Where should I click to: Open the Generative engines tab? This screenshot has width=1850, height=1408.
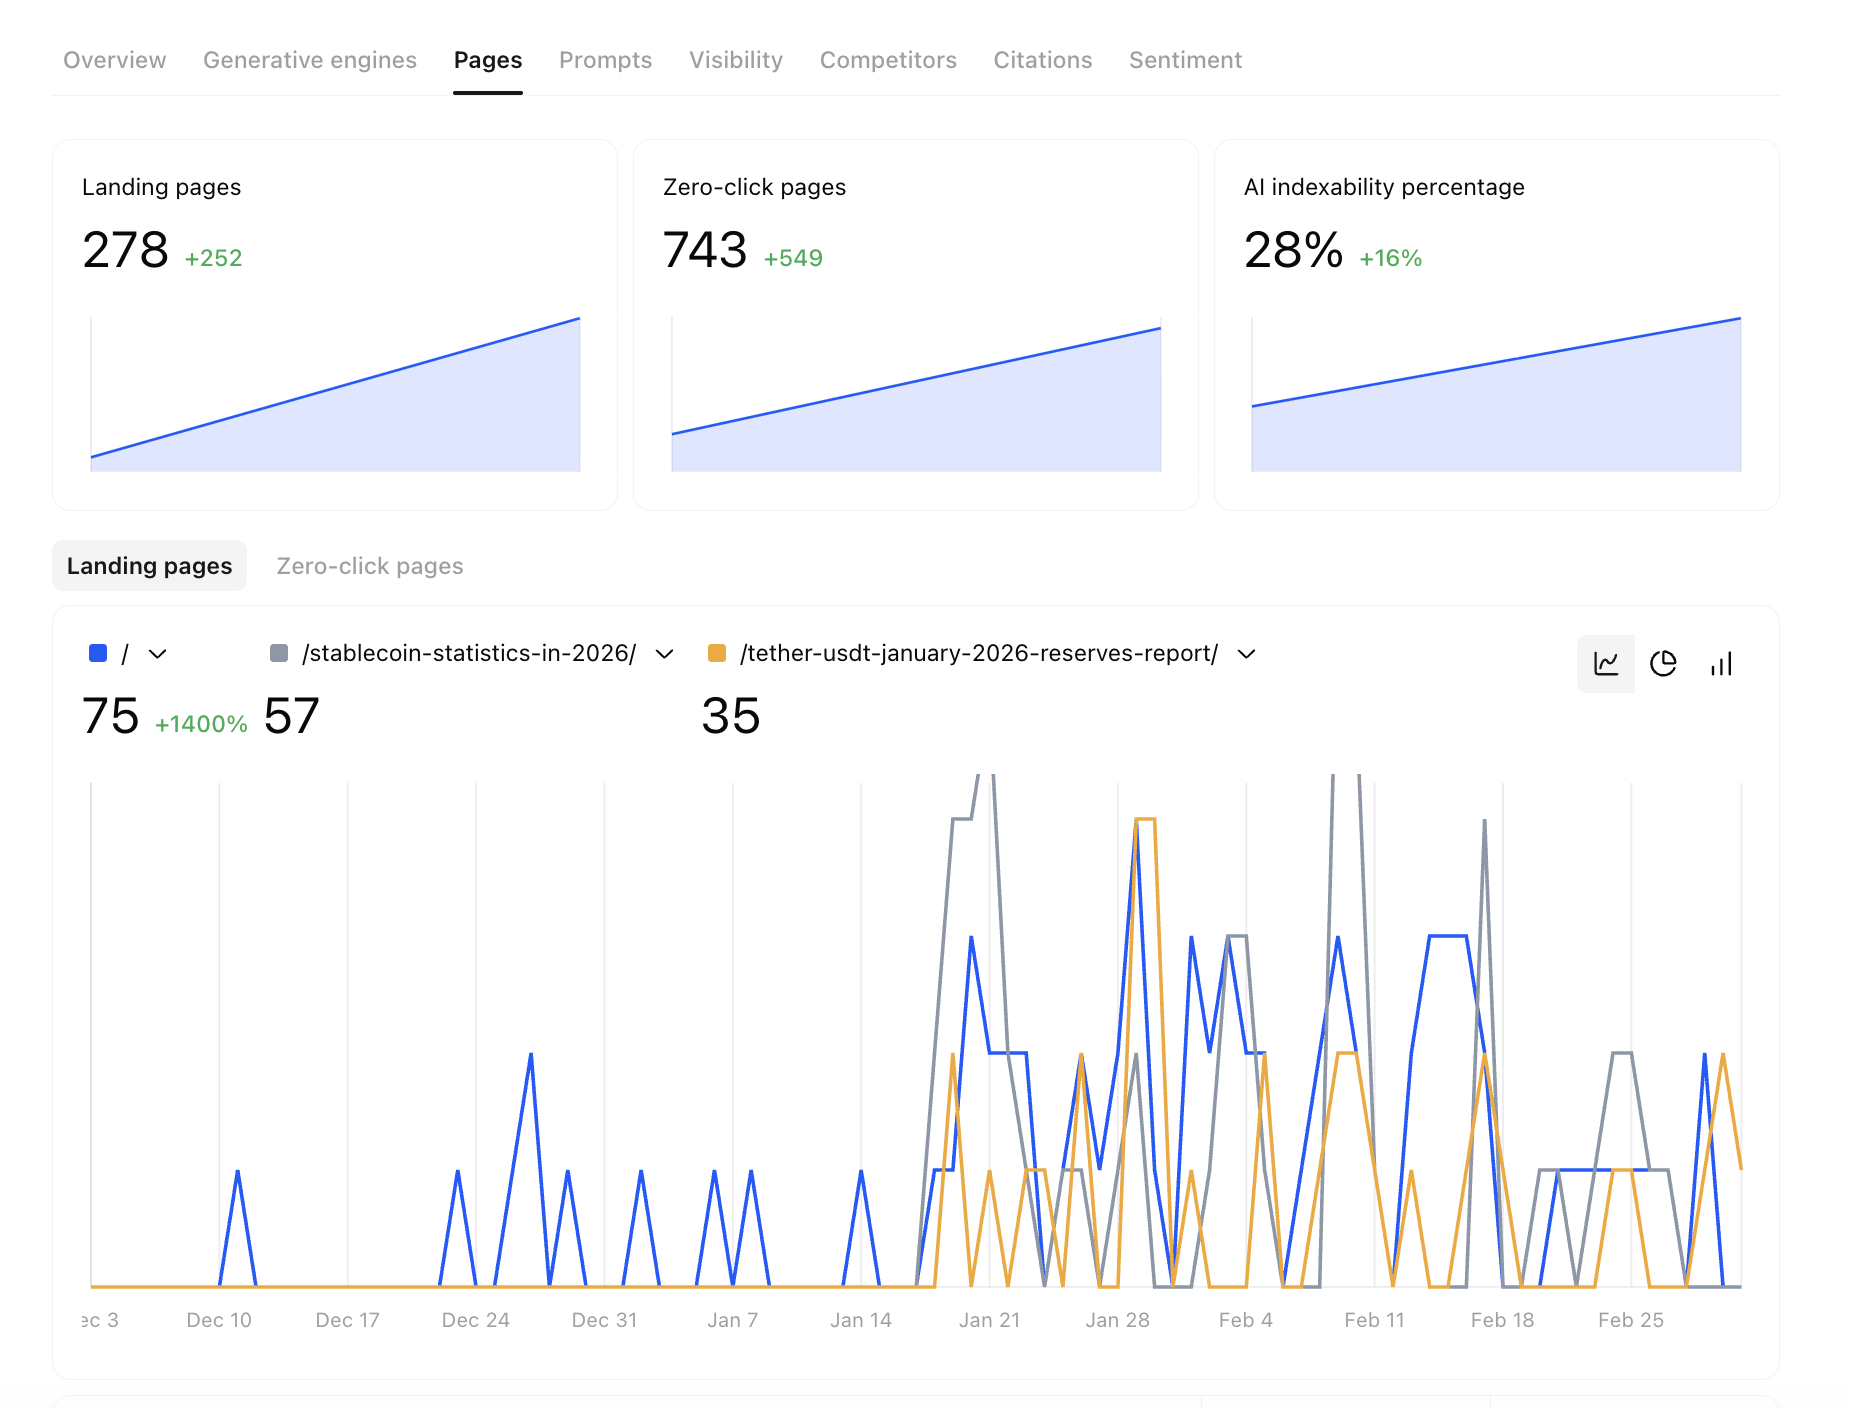[x=310, y=60]
